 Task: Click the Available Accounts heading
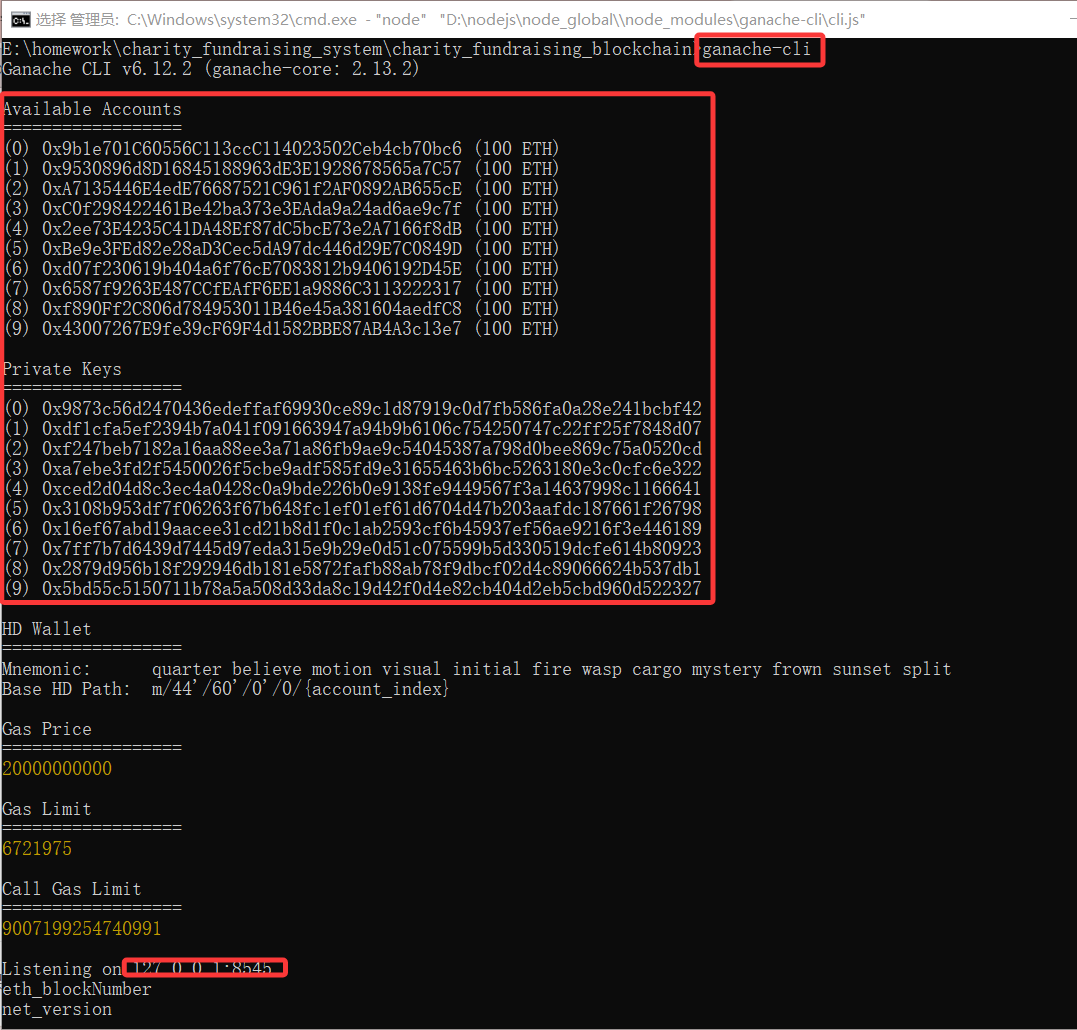tap(92, 109)
